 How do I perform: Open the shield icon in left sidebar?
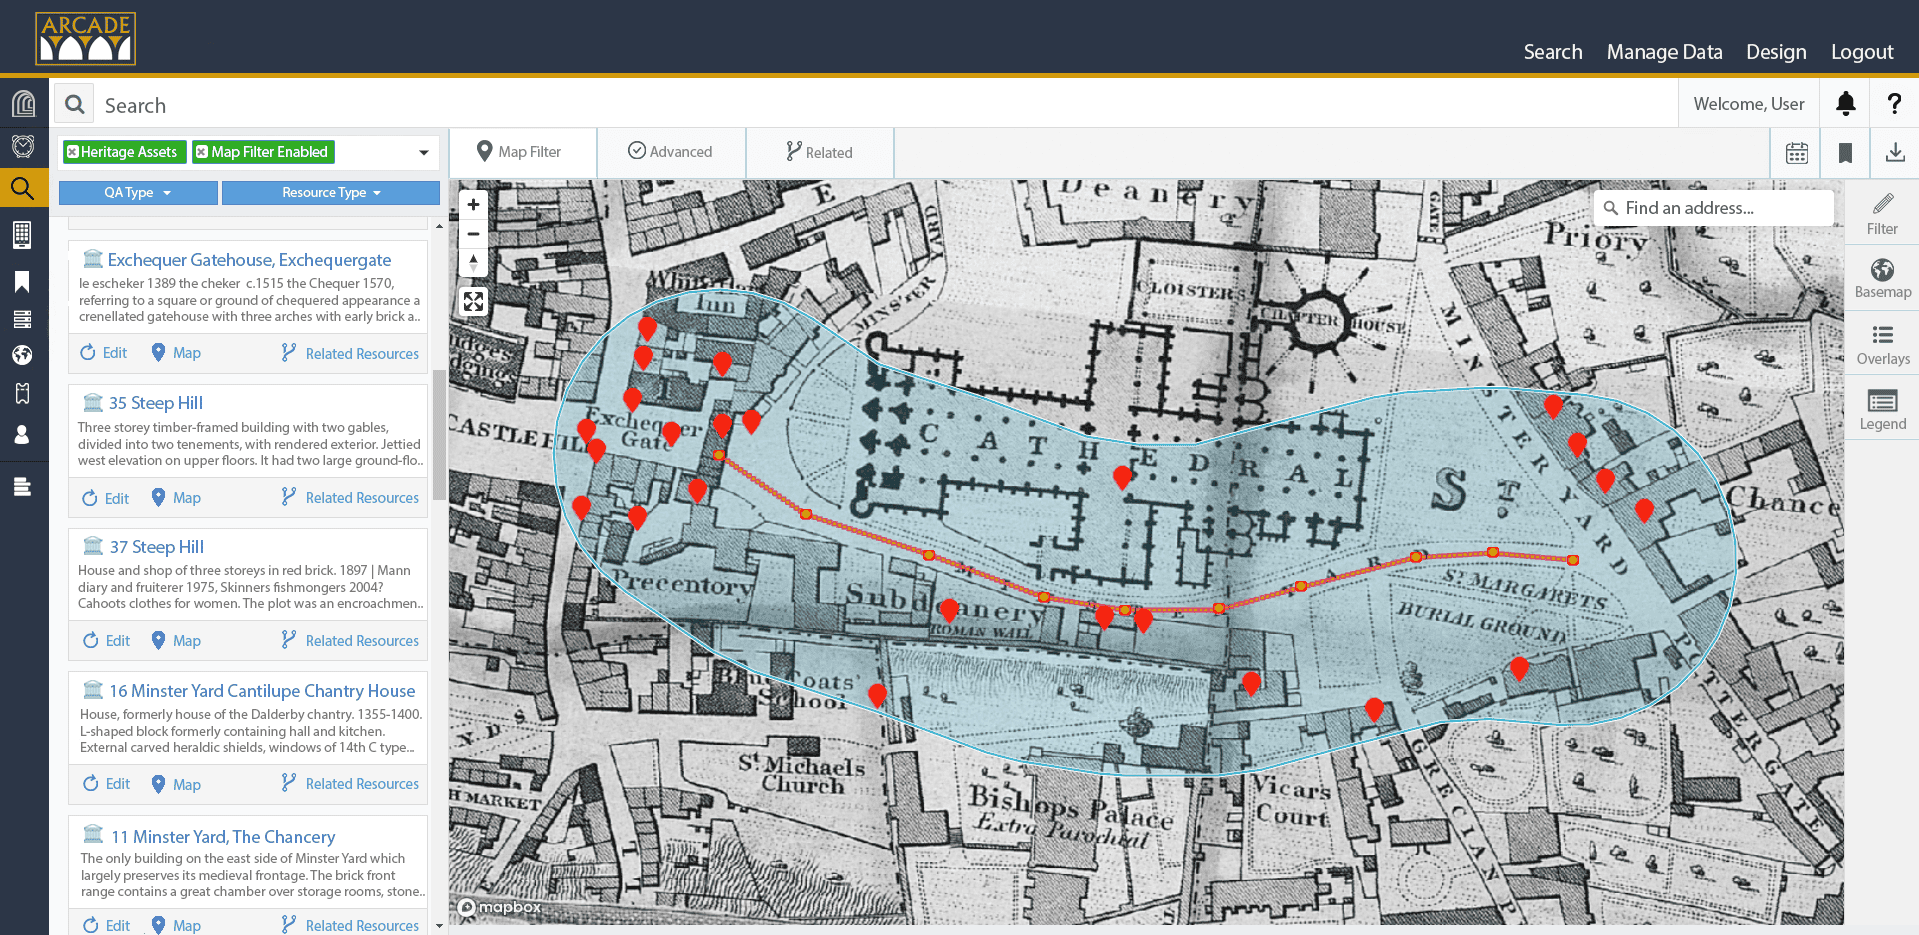pyautogui.click(x=23, y=146)
